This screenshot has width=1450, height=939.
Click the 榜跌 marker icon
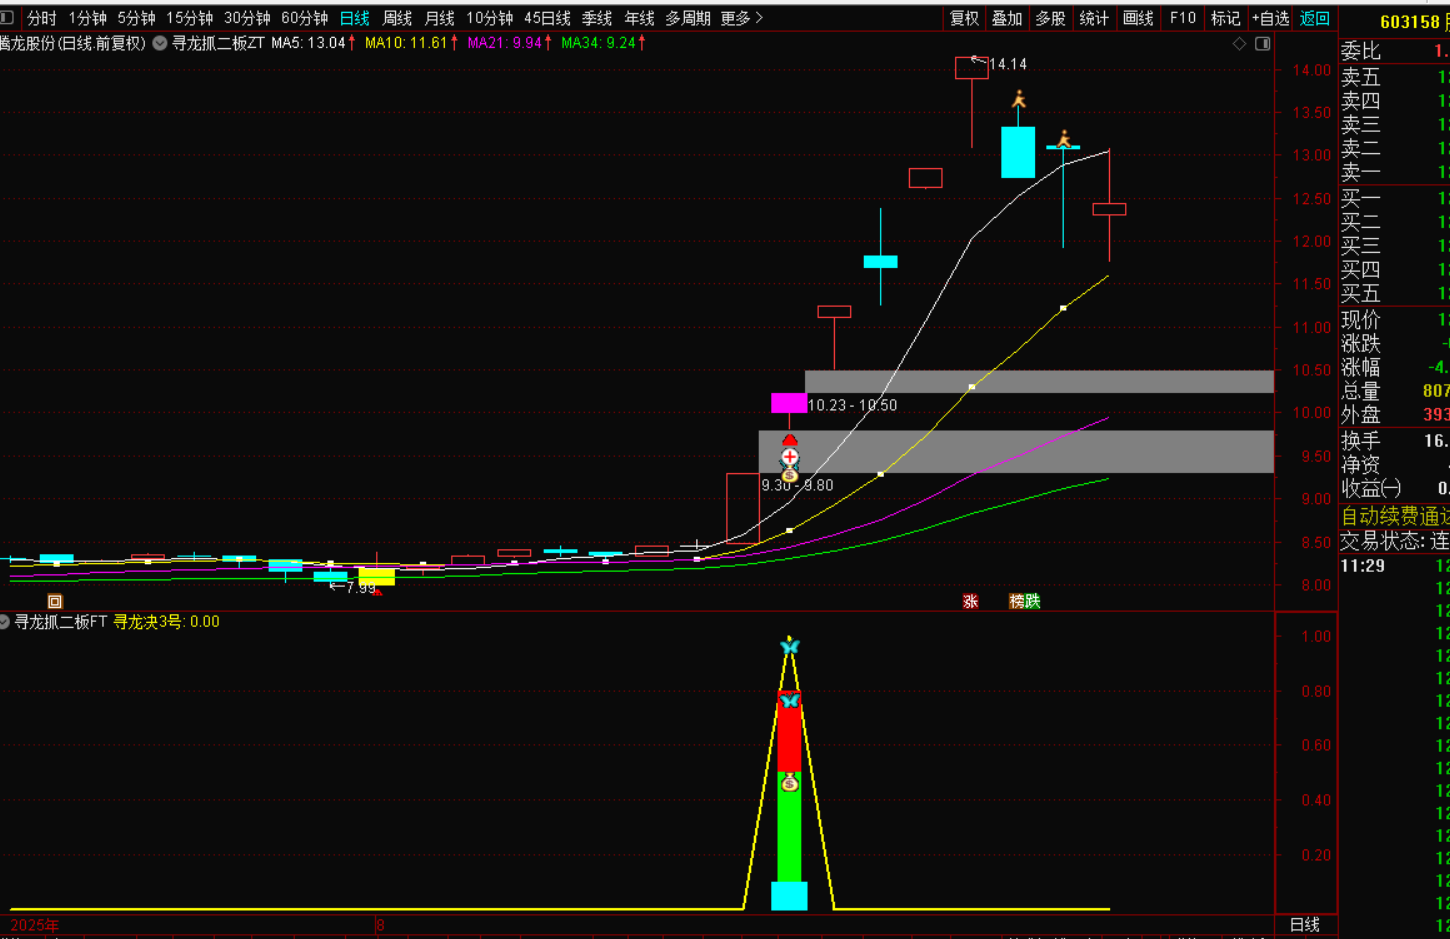[x=1024, y=601]
